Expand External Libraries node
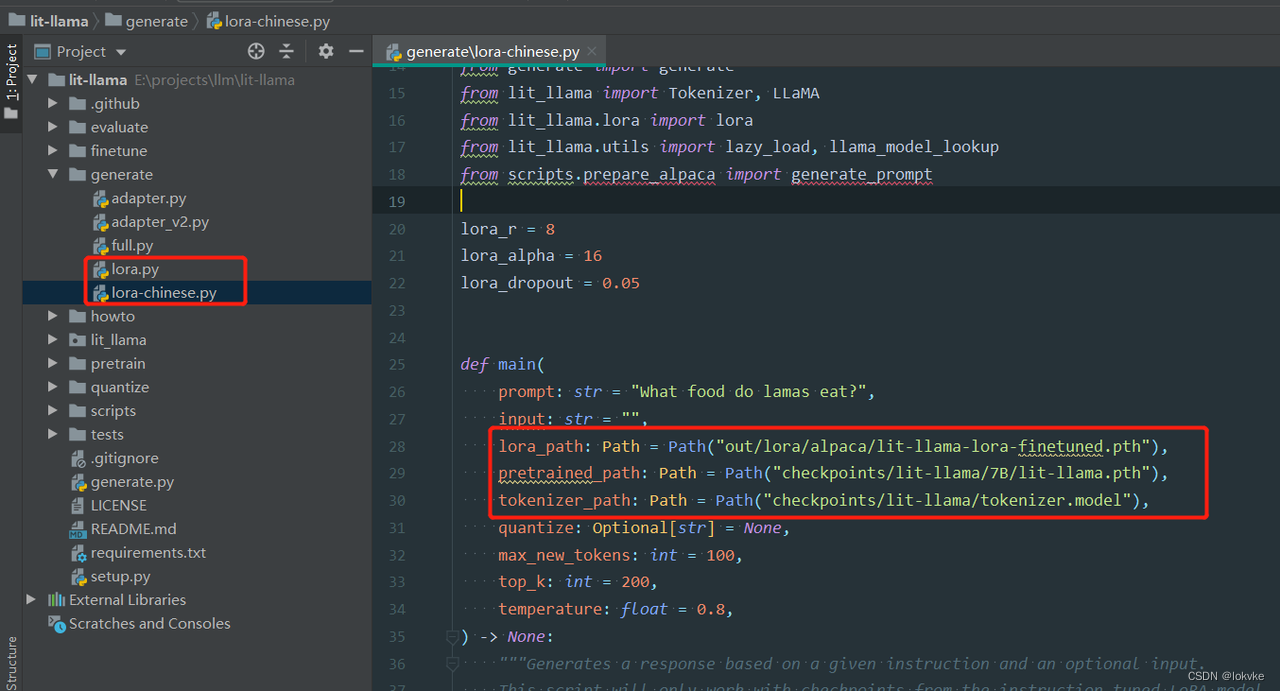 pos(33,600)
